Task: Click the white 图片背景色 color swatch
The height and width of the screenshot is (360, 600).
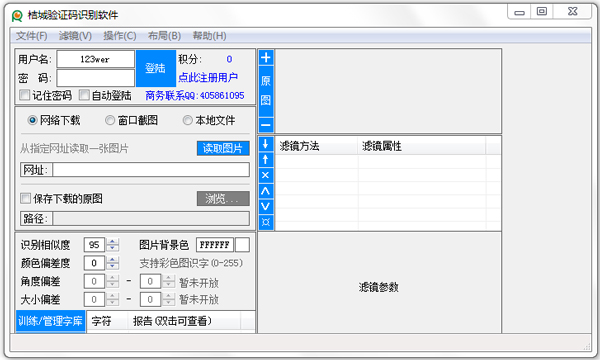Action: (242, 244)
